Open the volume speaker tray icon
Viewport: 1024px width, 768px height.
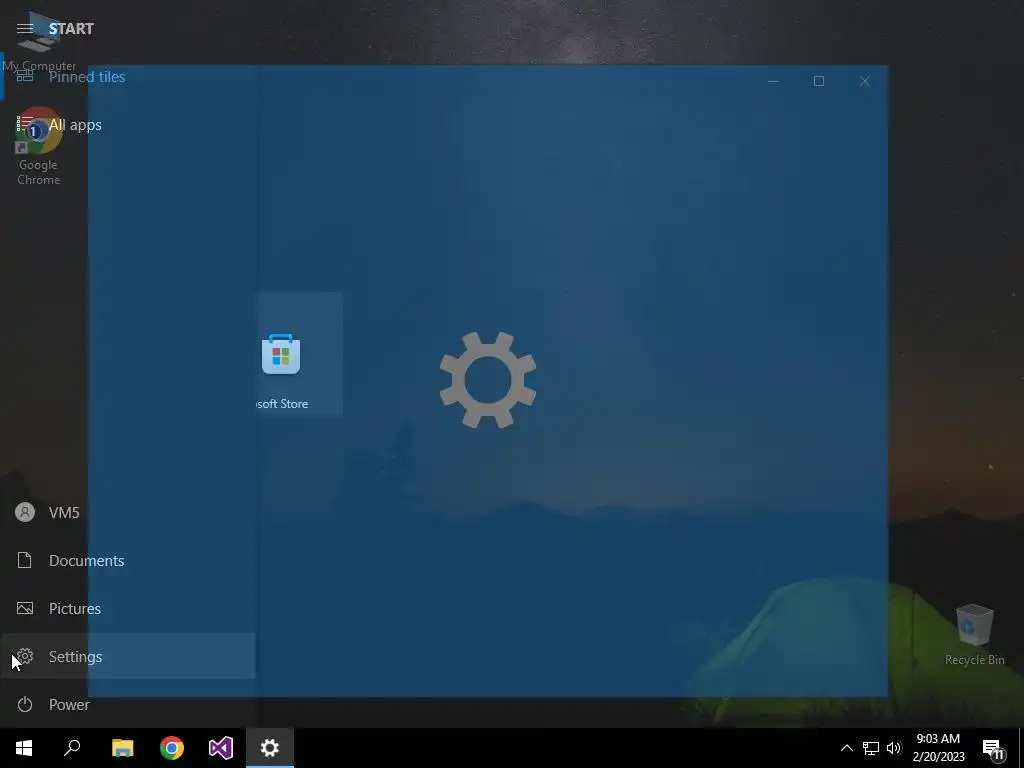(894, 748)
